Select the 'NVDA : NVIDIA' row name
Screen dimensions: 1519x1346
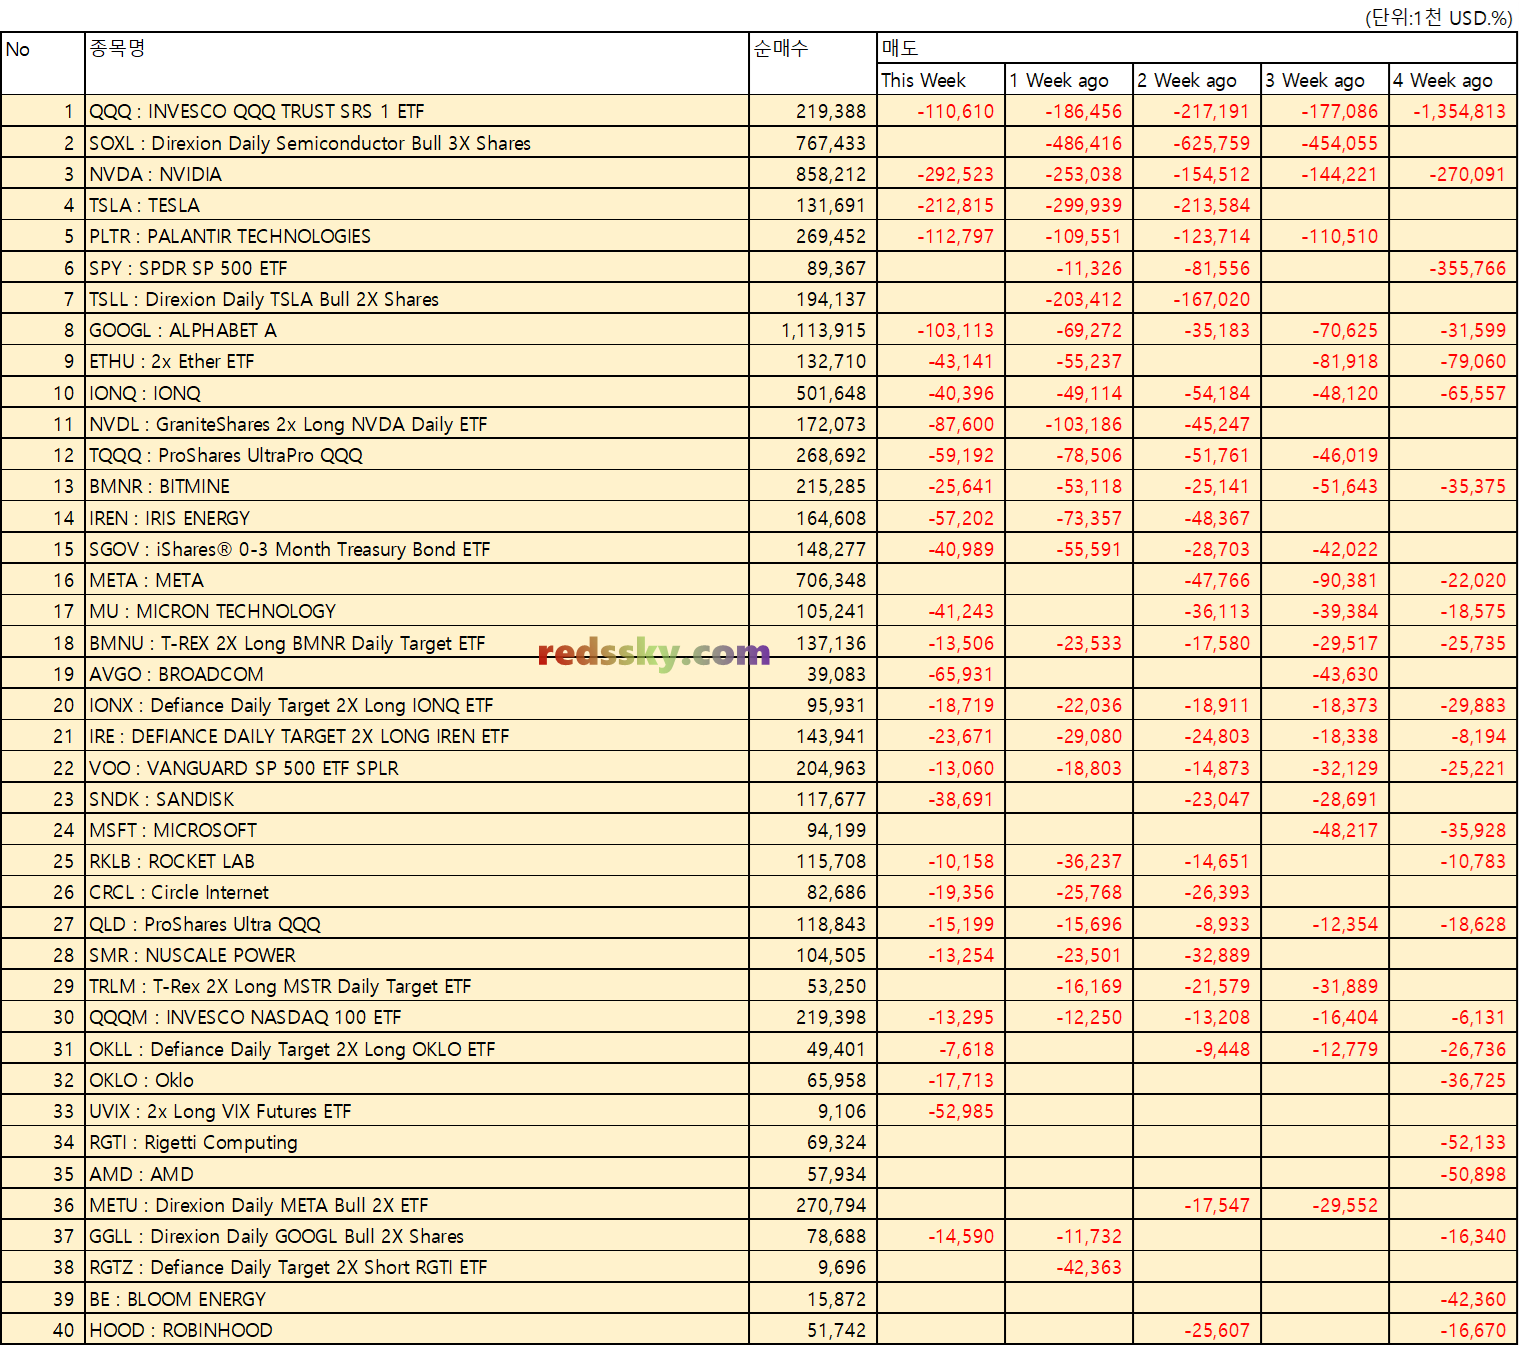click(x=417, y=174)
